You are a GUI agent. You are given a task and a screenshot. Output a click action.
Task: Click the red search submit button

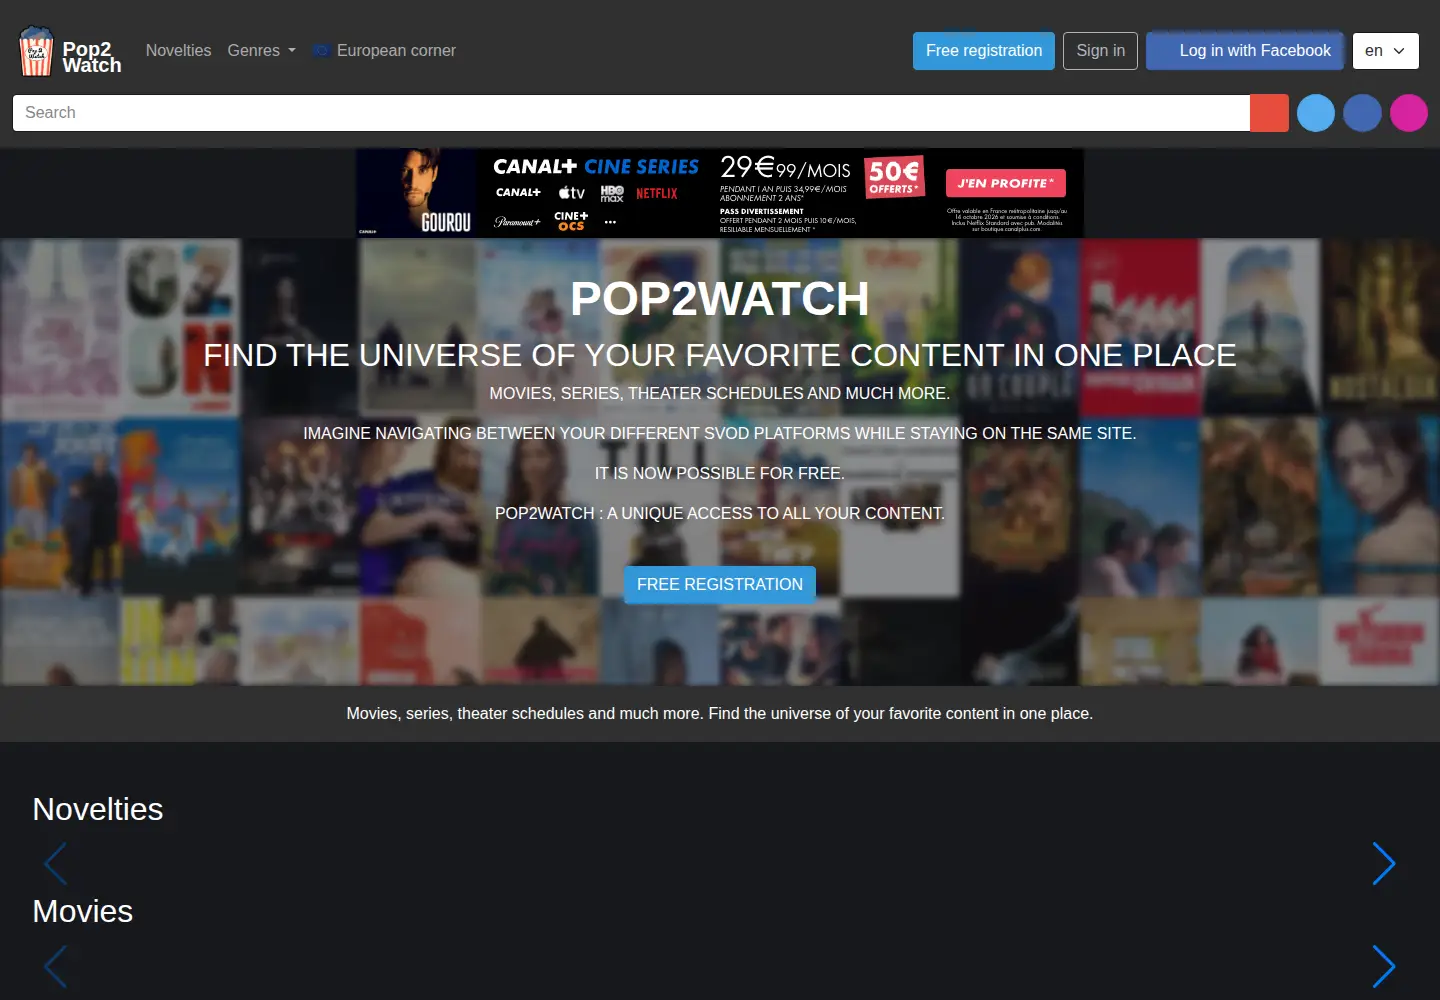(1269, 113)
